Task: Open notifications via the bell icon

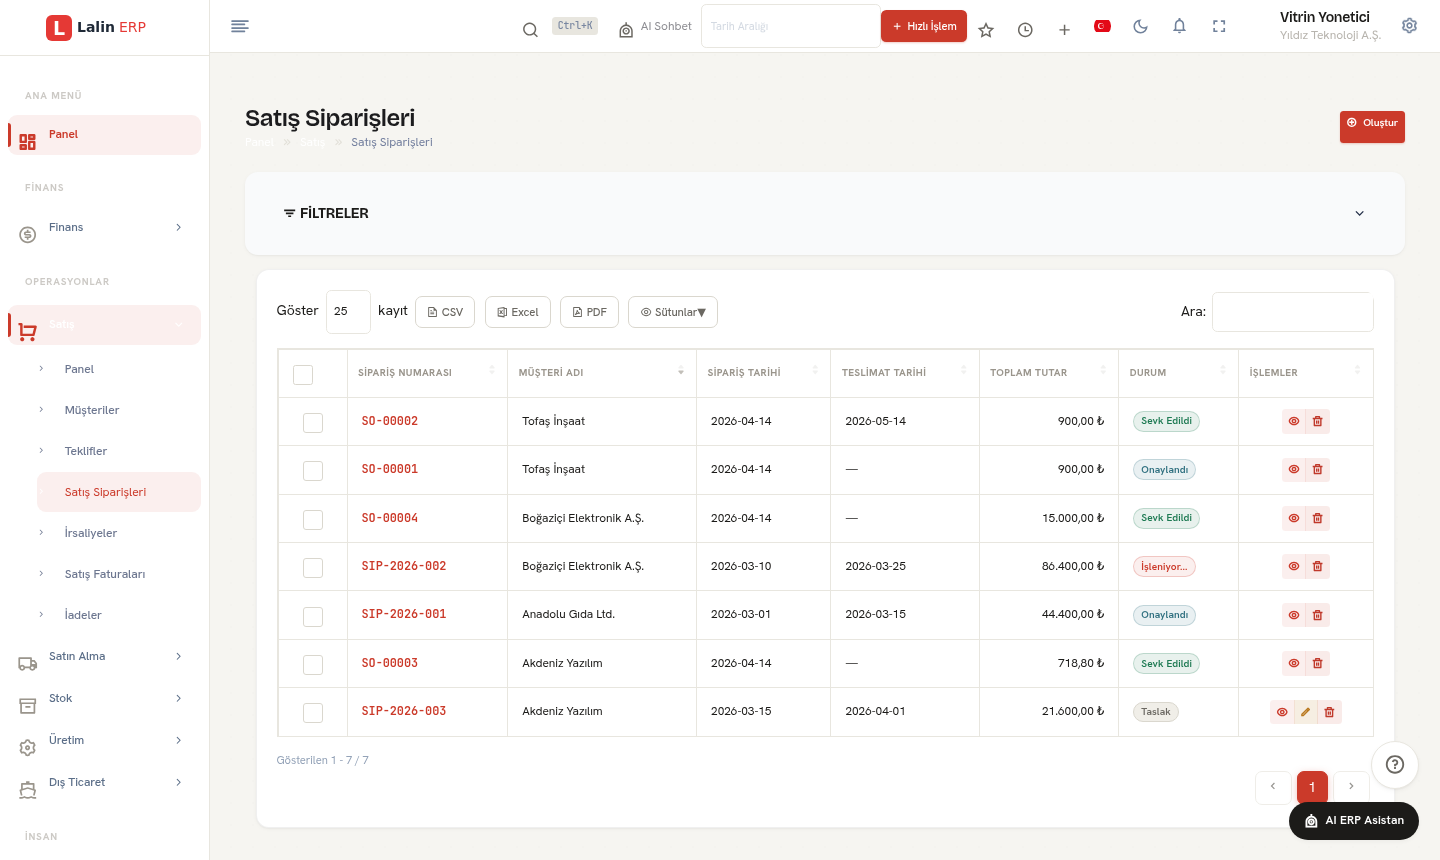Action: click(x=1179, y=27)
